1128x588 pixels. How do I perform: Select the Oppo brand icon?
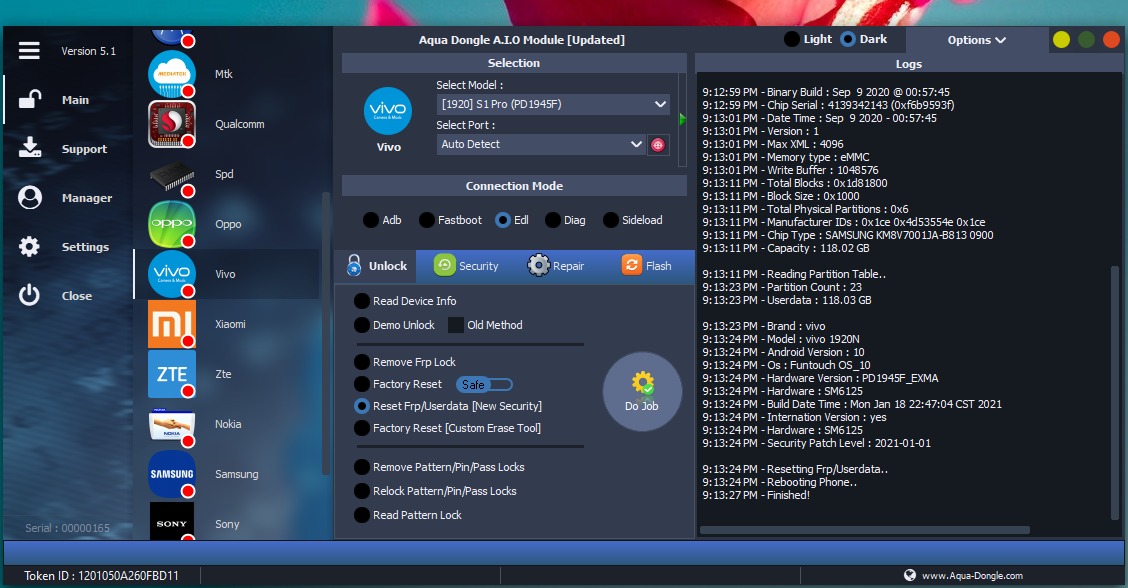(x=172, y=224)
